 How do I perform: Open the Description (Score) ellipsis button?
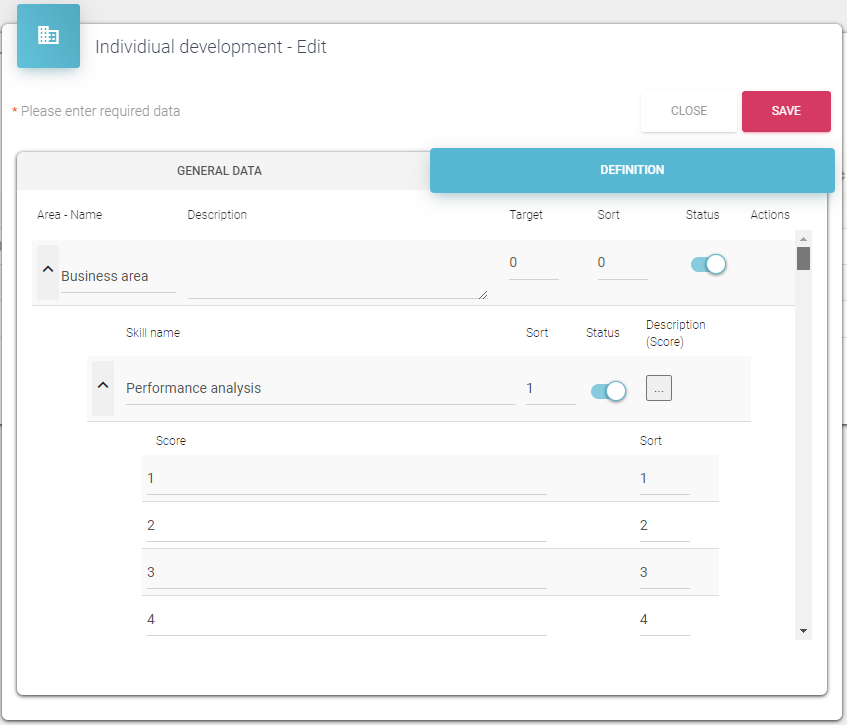[x=658, y=388]
